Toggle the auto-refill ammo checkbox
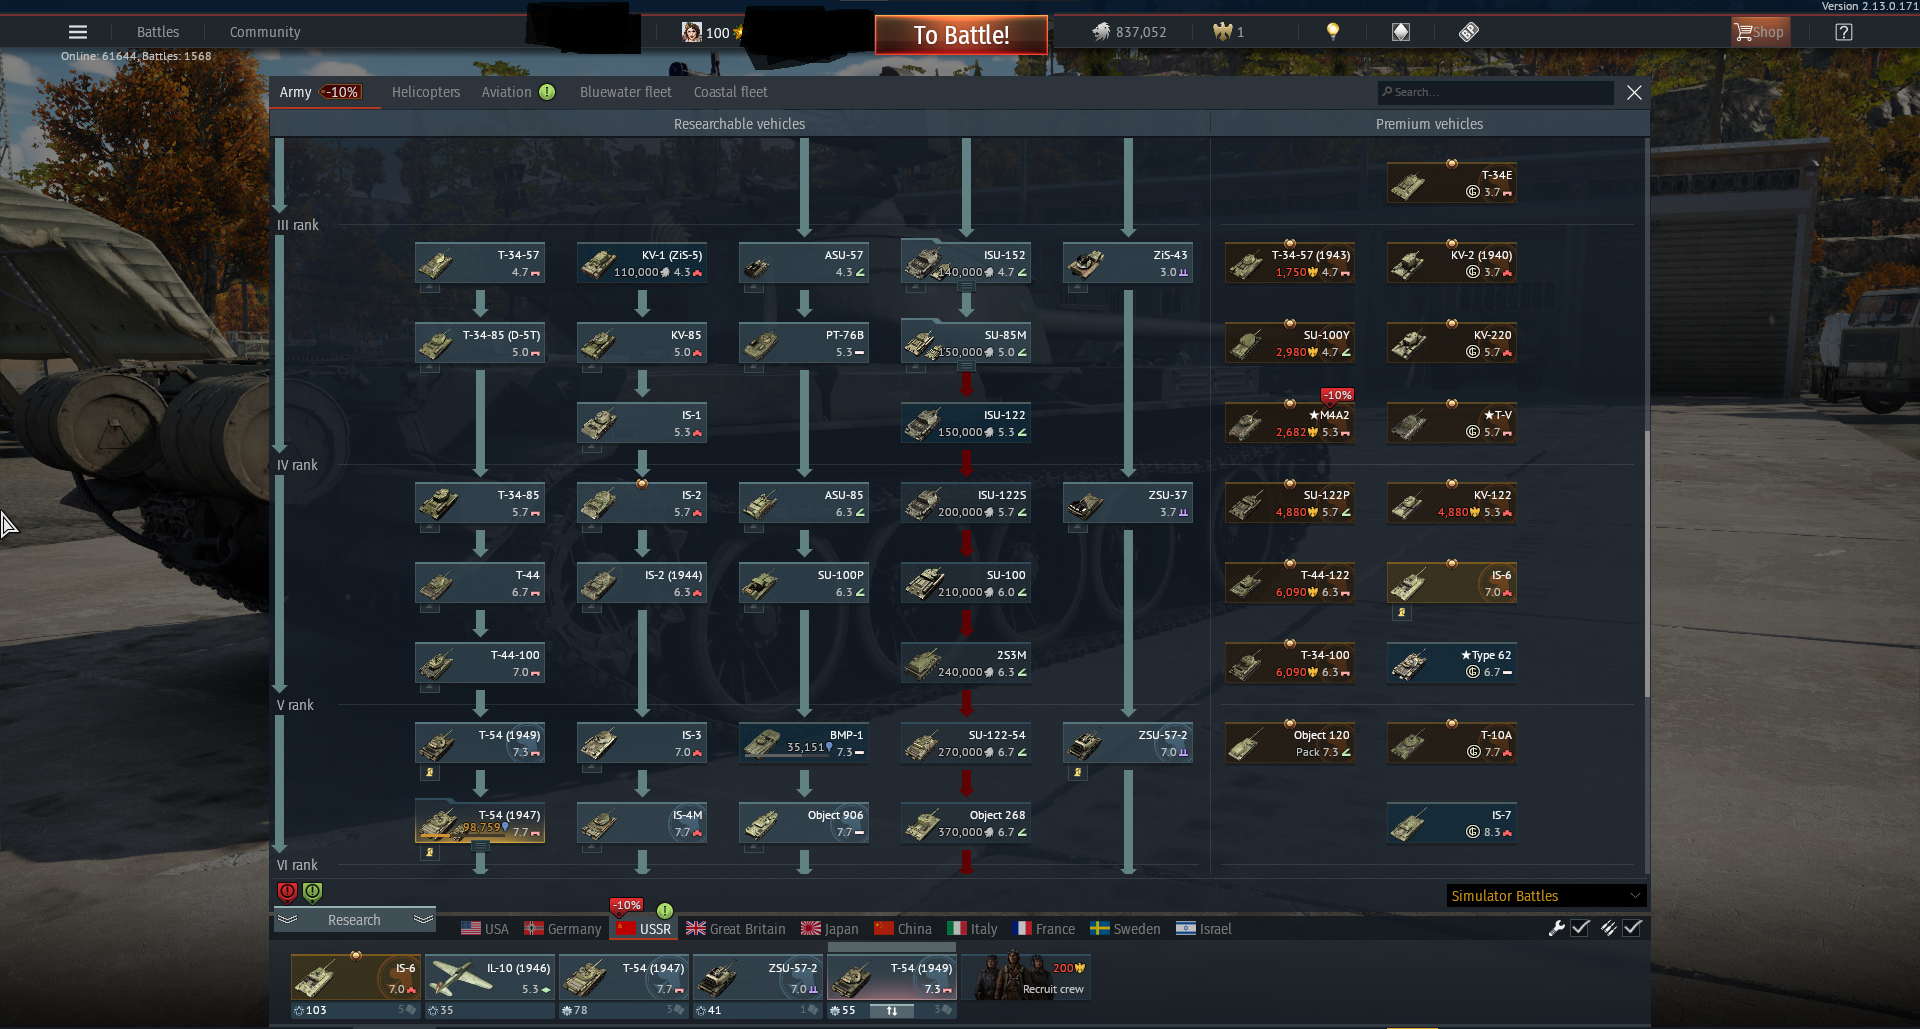 [x=1632, y=928]
